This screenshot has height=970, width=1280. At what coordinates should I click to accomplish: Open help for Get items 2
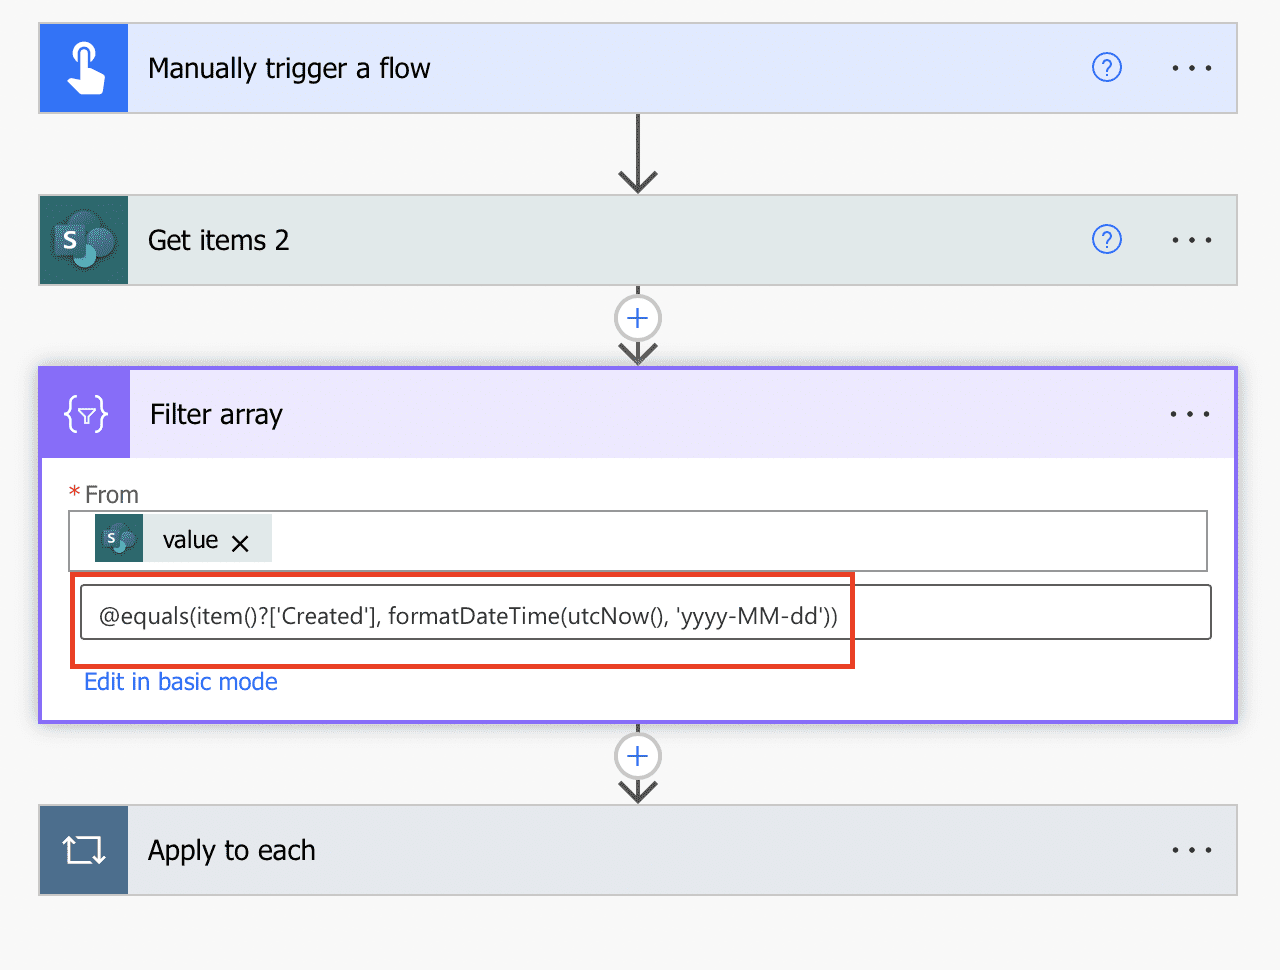[1107, 240]
